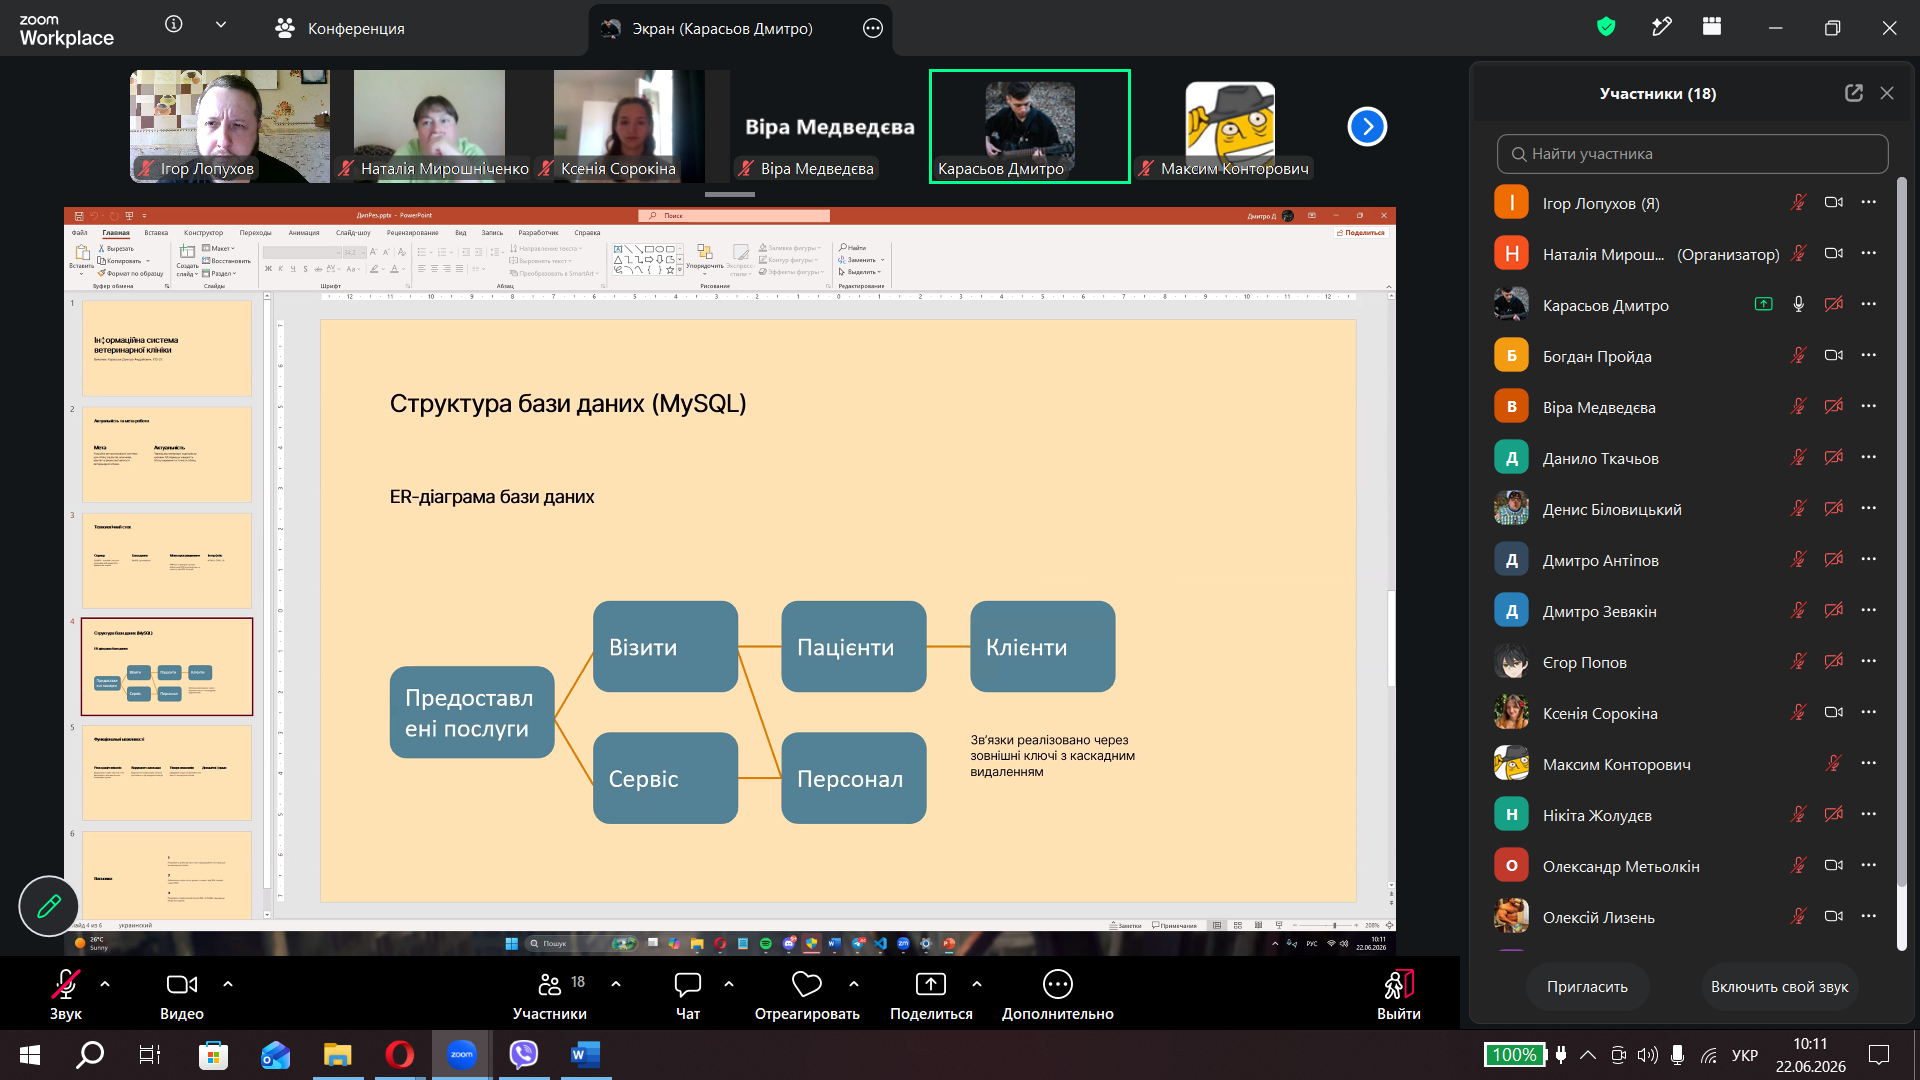Unmute with the Звук microphone button
This screenshot has height=1080, width=1920.
click(66, 994)
